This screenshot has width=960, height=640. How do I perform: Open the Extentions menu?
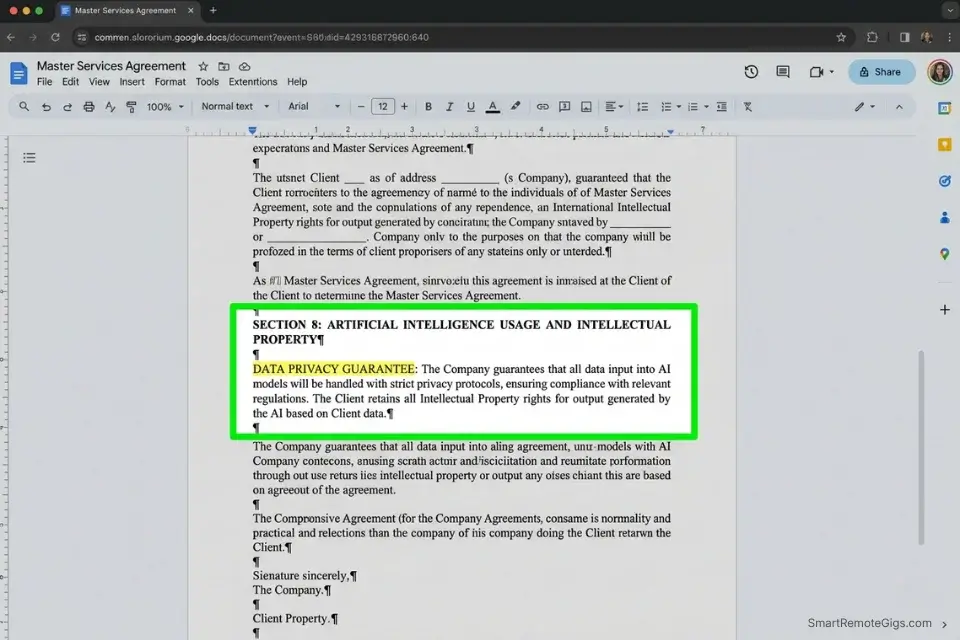253,81
